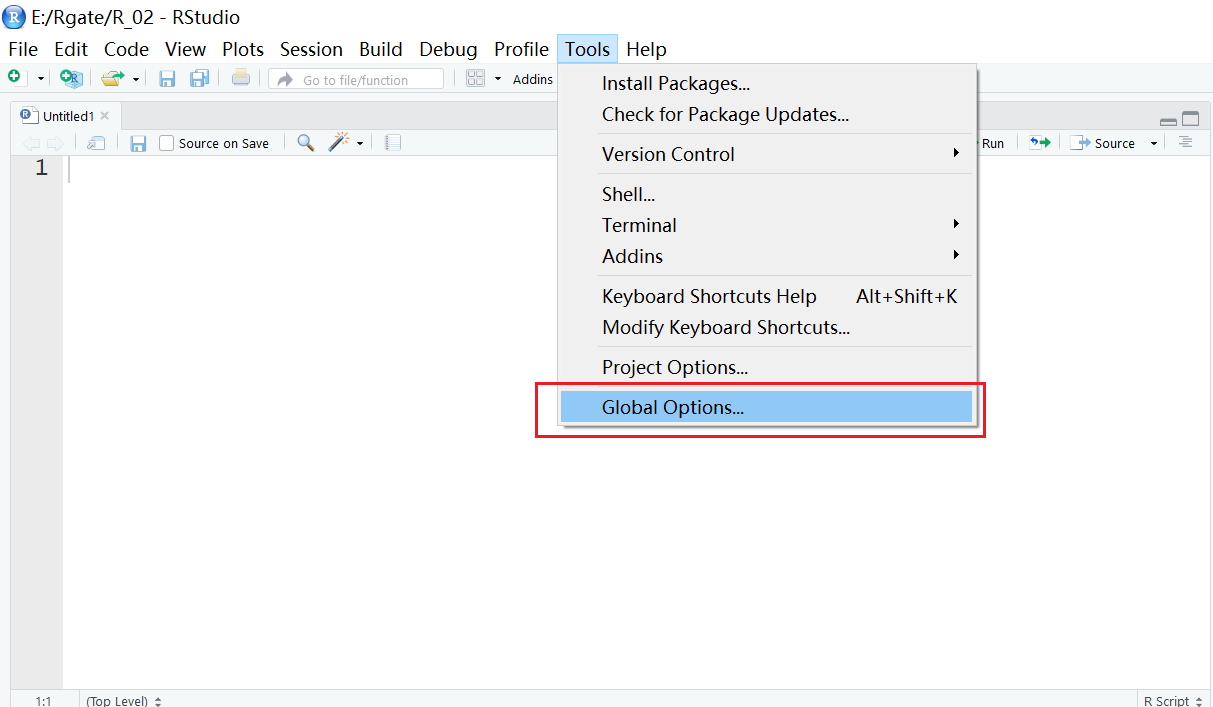This screenshot has height=707, width=1213.
Task: Open the Code menu
Action: tap(126, 49)
